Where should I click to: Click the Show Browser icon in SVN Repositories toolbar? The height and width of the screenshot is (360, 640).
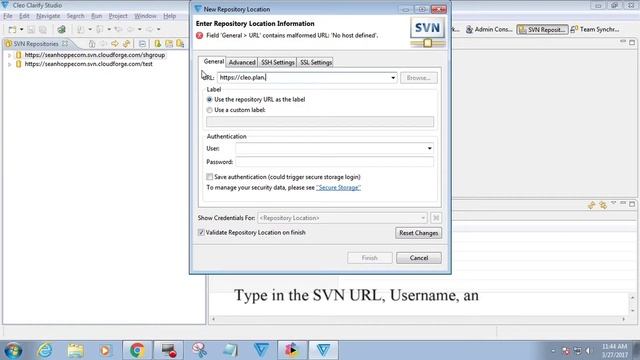click(169, 44)
